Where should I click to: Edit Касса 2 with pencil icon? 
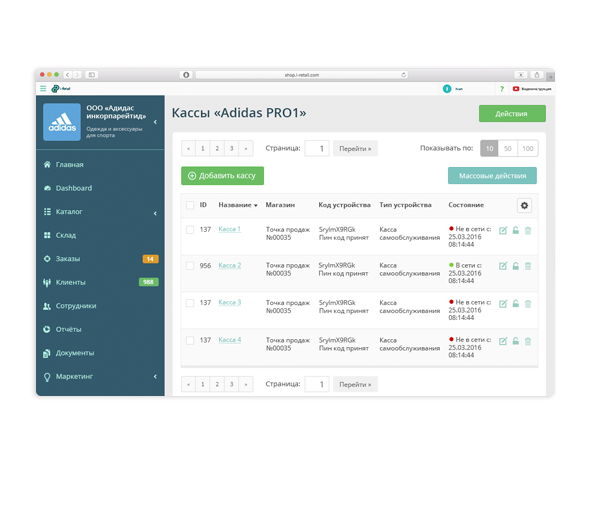tap(503, 266)
